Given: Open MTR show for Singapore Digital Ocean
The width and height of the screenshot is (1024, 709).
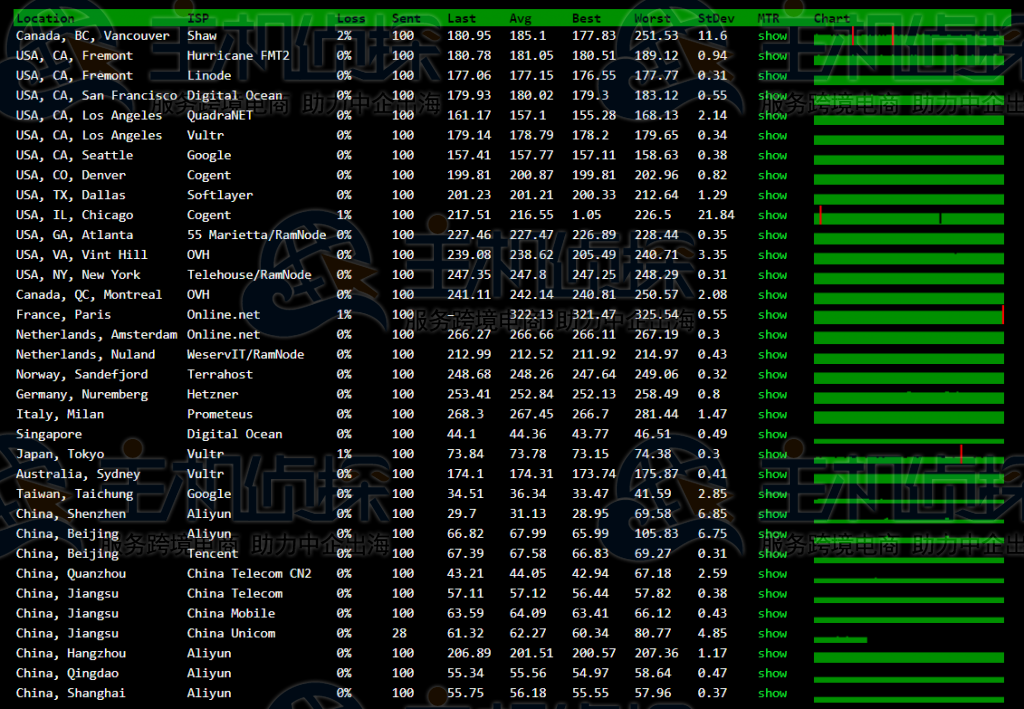Looking at the screenshot, I should pos(772,435).
